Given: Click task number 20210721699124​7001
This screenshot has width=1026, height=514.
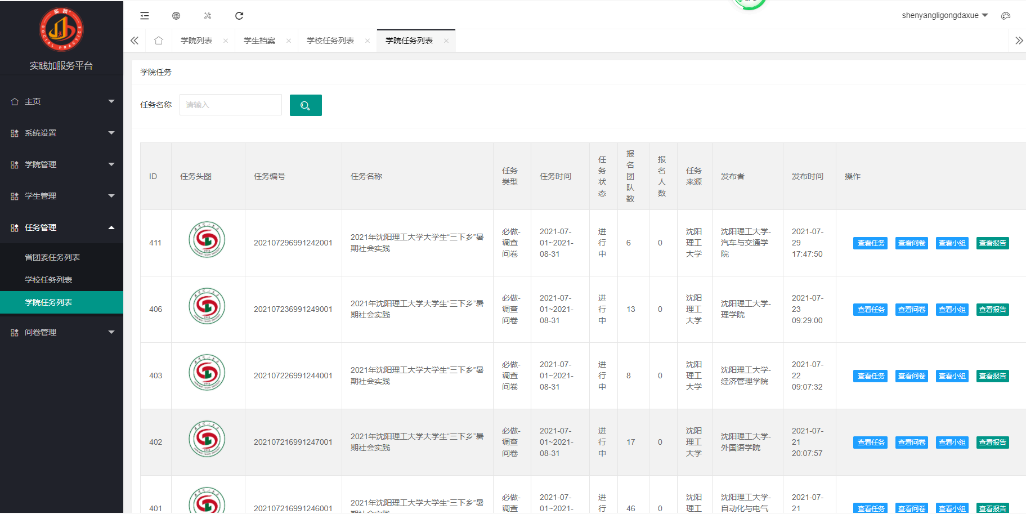Looking at the screenshot, I should [293, 443].
